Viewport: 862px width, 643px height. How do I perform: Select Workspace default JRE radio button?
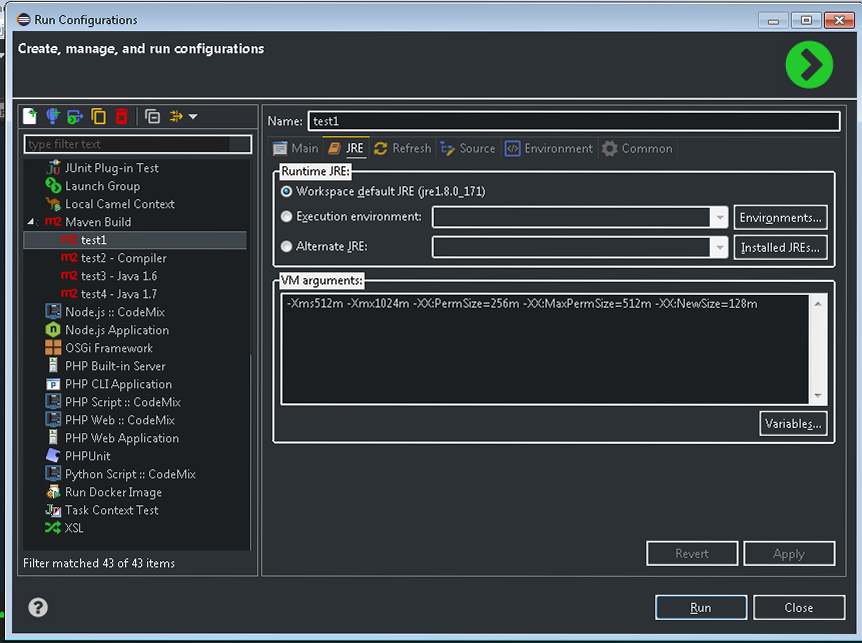pyautogui.click(x=287, y=191)
